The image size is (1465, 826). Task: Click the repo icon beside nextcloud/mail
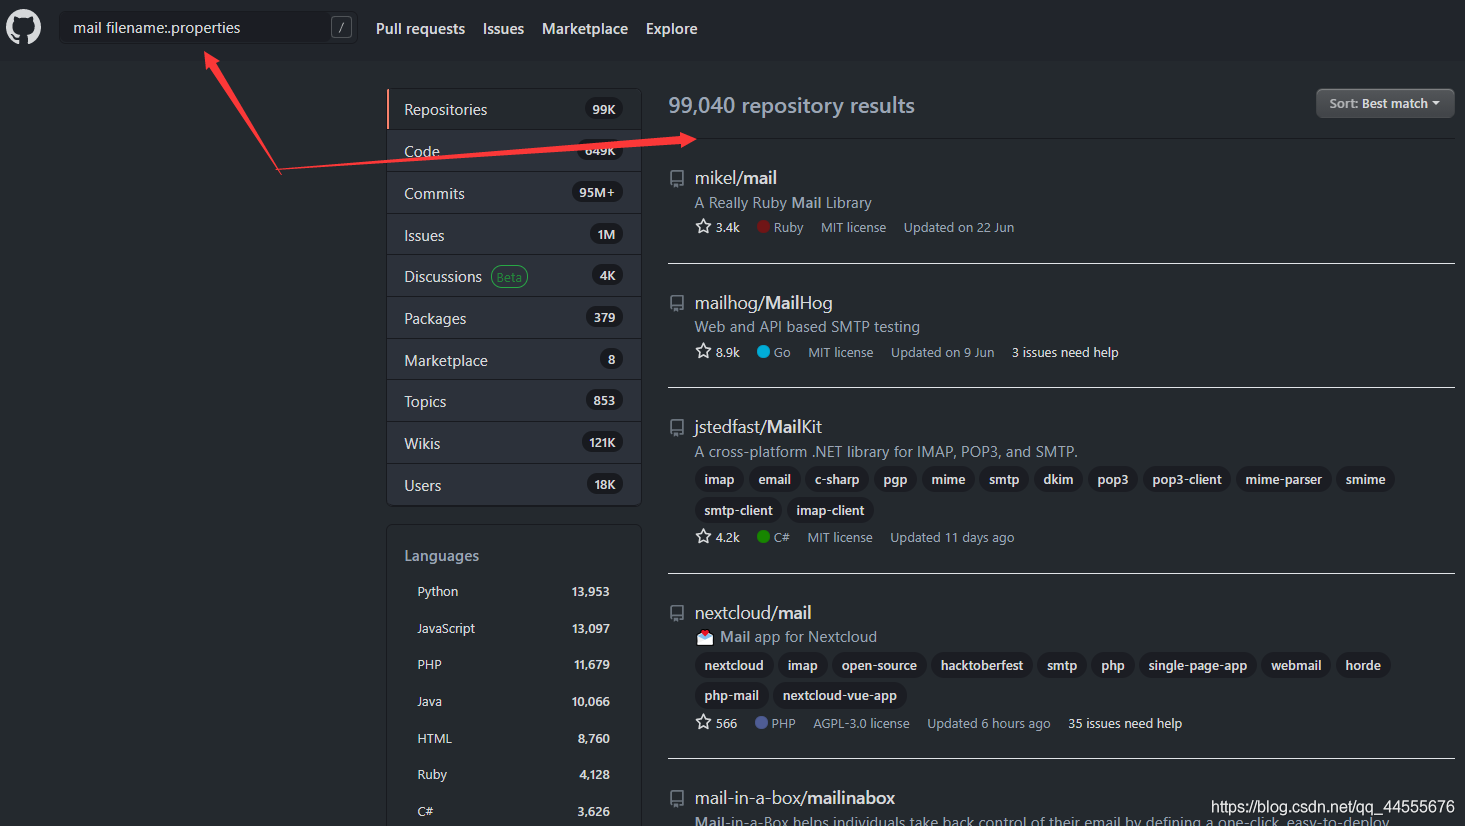[x=677, y=614]
